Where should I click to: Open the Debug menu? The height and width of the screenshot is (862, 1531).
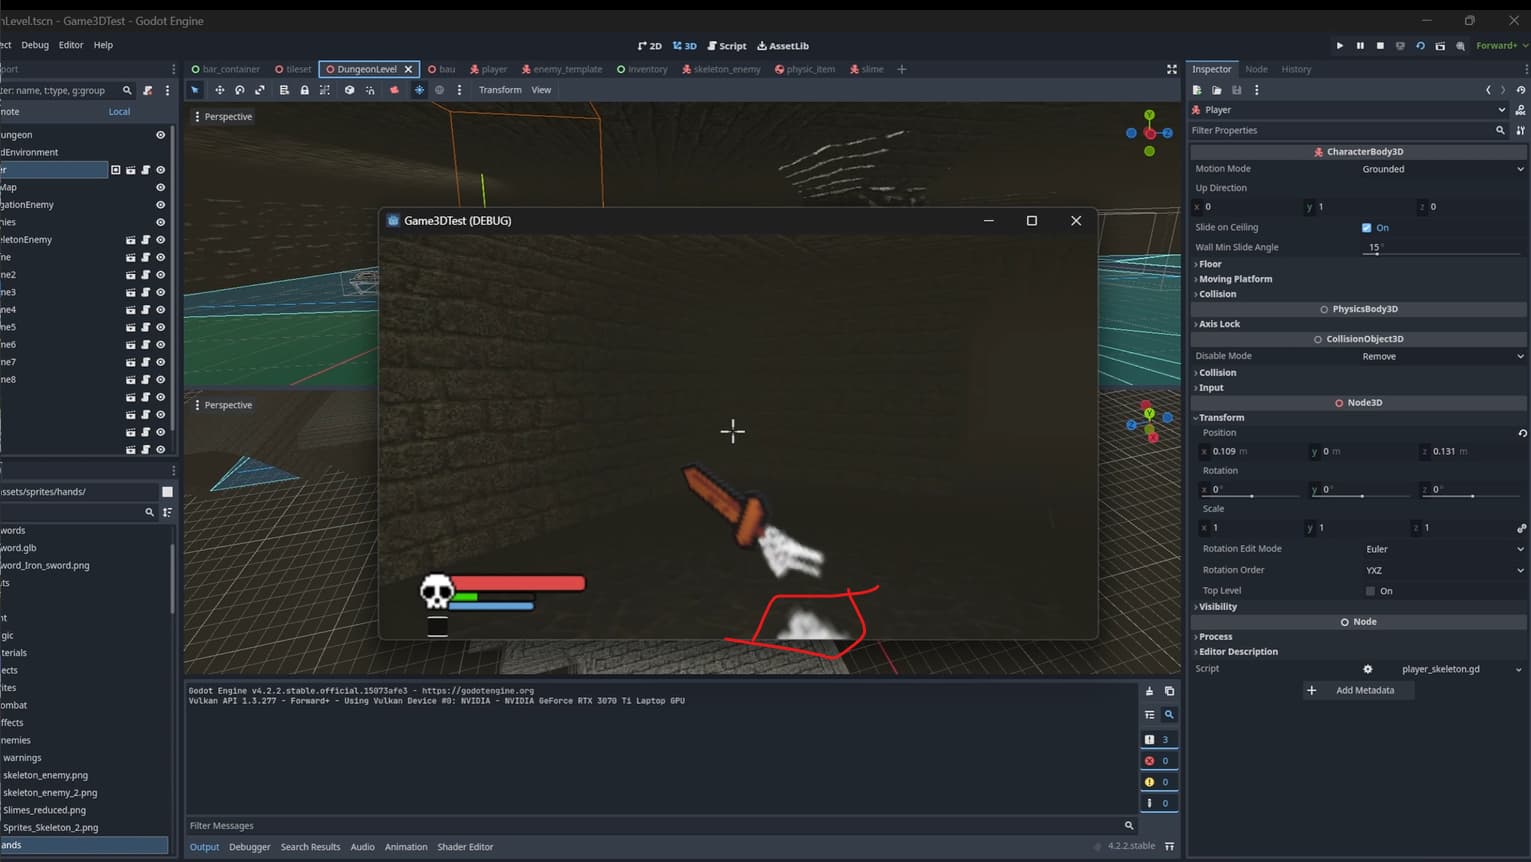35,44
